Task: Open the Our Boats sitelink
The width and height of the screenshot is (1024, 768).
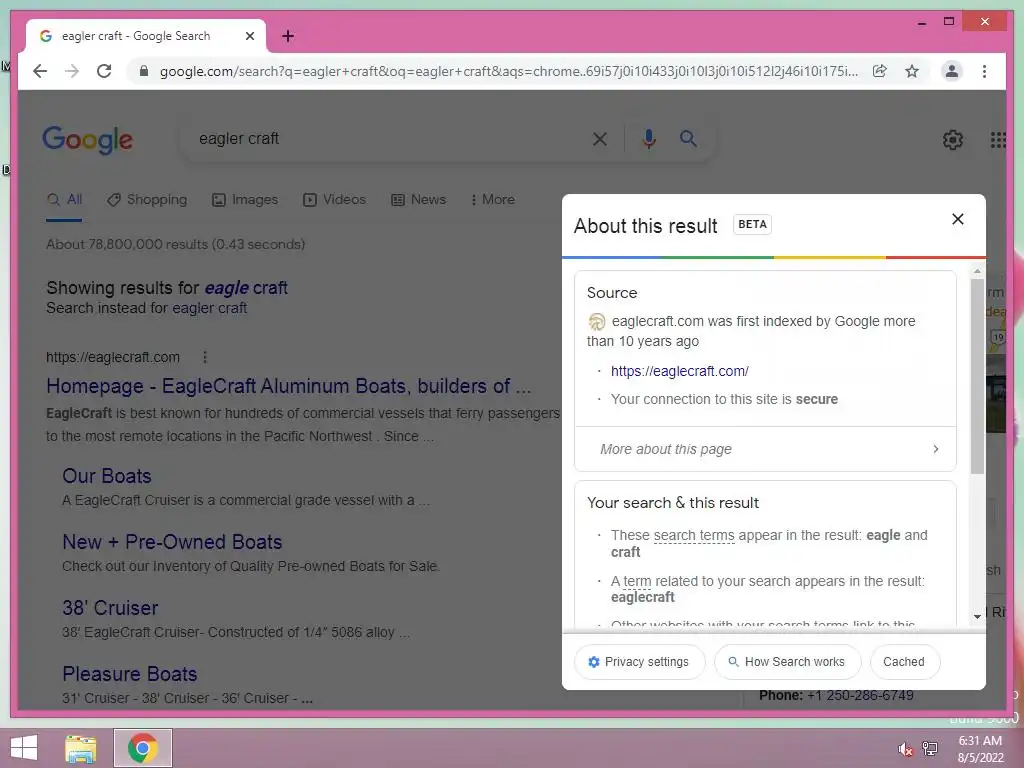Action: pyautogui.click(x=106, y=476)
